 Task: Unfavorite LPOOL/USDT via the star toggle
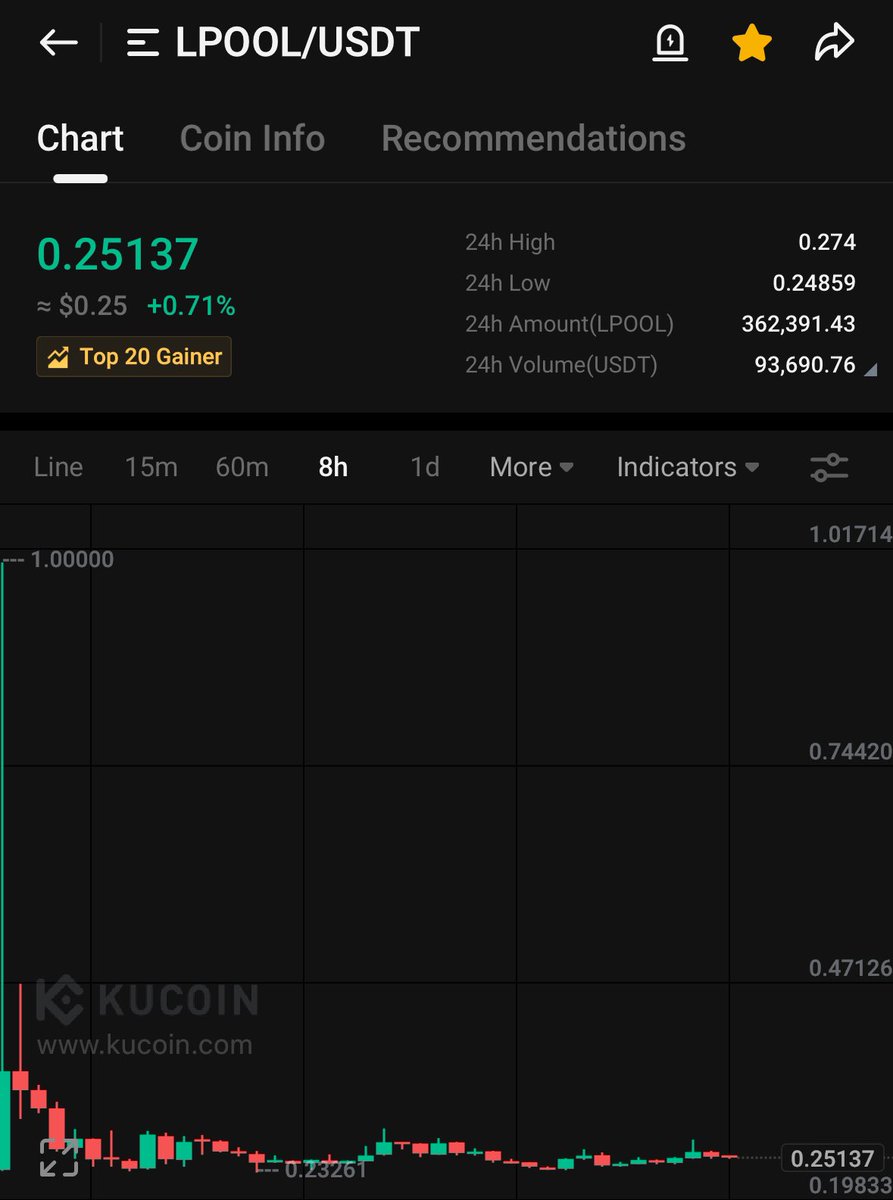tap(751, 42)
